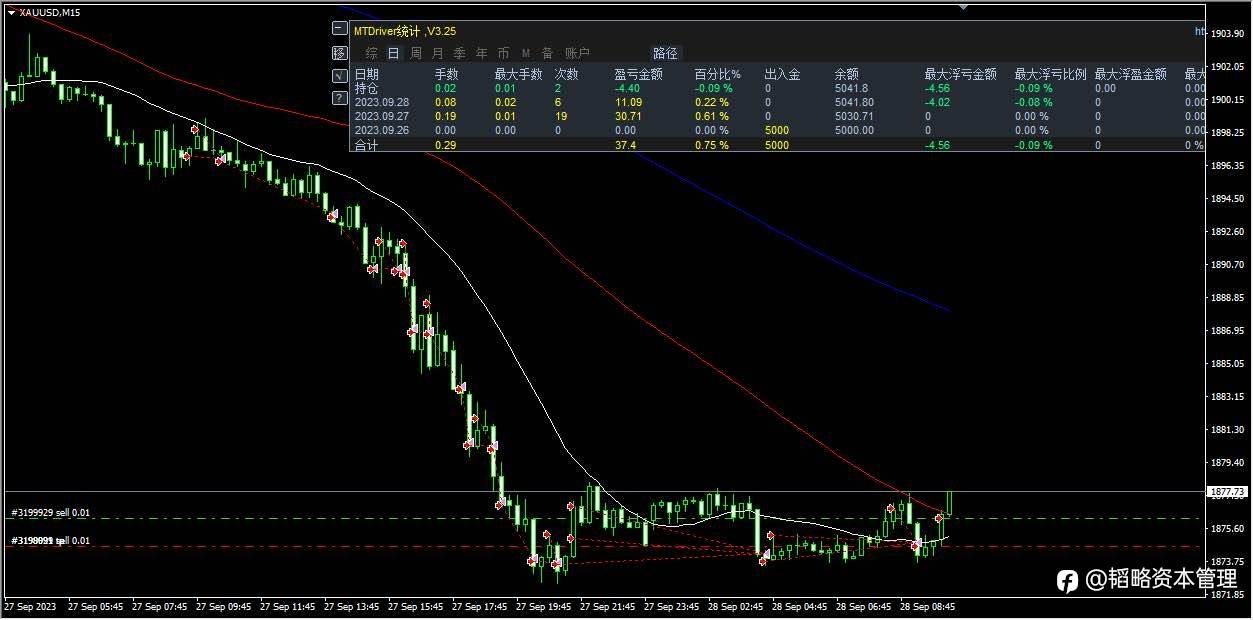The image size is (1253, 620).
Task: Click the 路径 path button
Action: (665, 53)
